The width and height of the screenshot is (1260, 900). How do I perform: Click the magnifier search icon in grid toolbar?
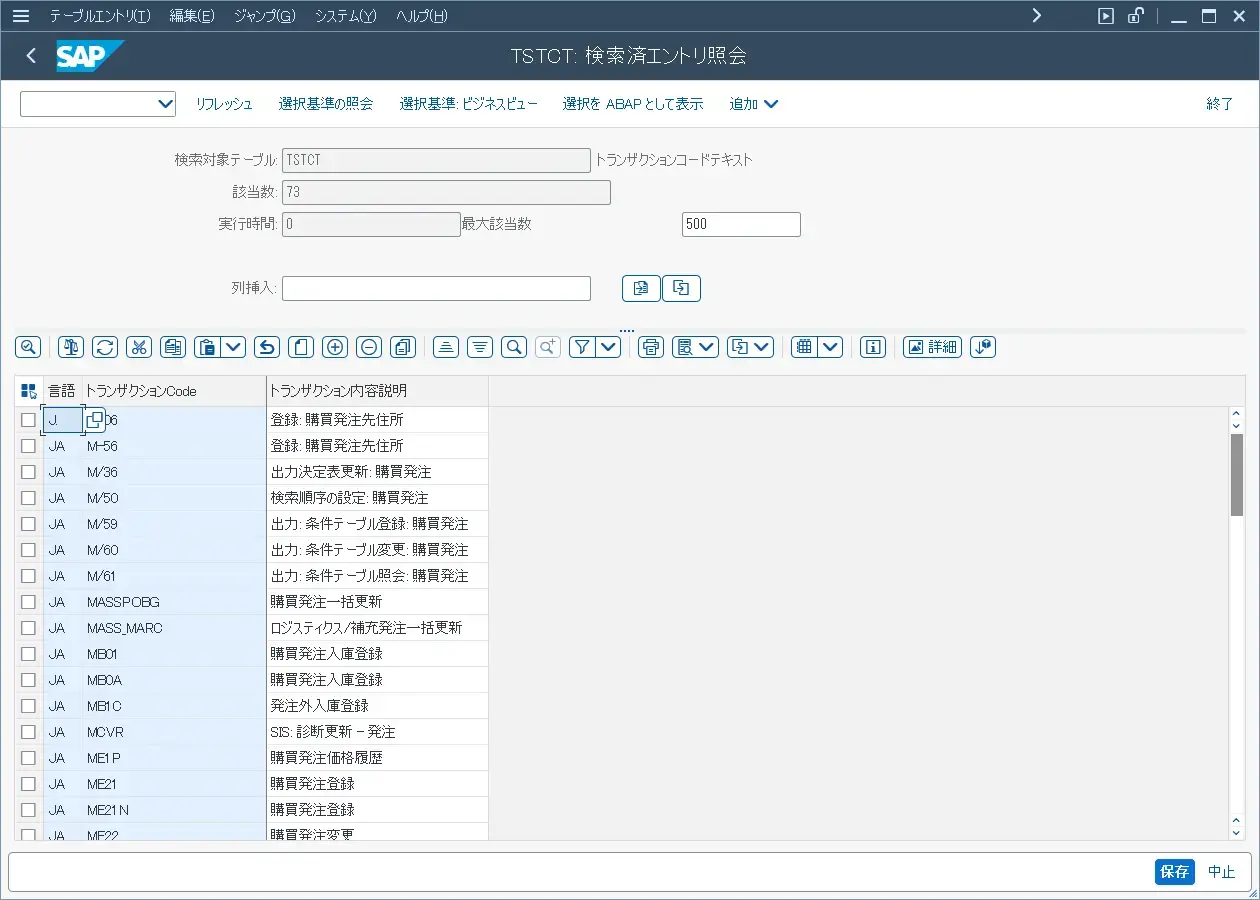[514, 347]
